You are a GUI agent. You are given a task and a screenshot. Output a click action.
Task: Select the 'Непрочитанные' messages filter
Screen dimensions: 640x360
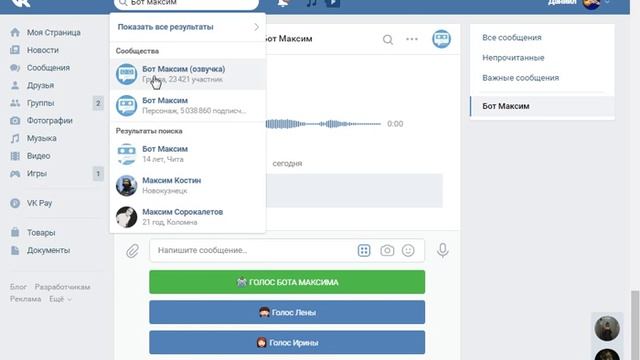pos(513,58)
